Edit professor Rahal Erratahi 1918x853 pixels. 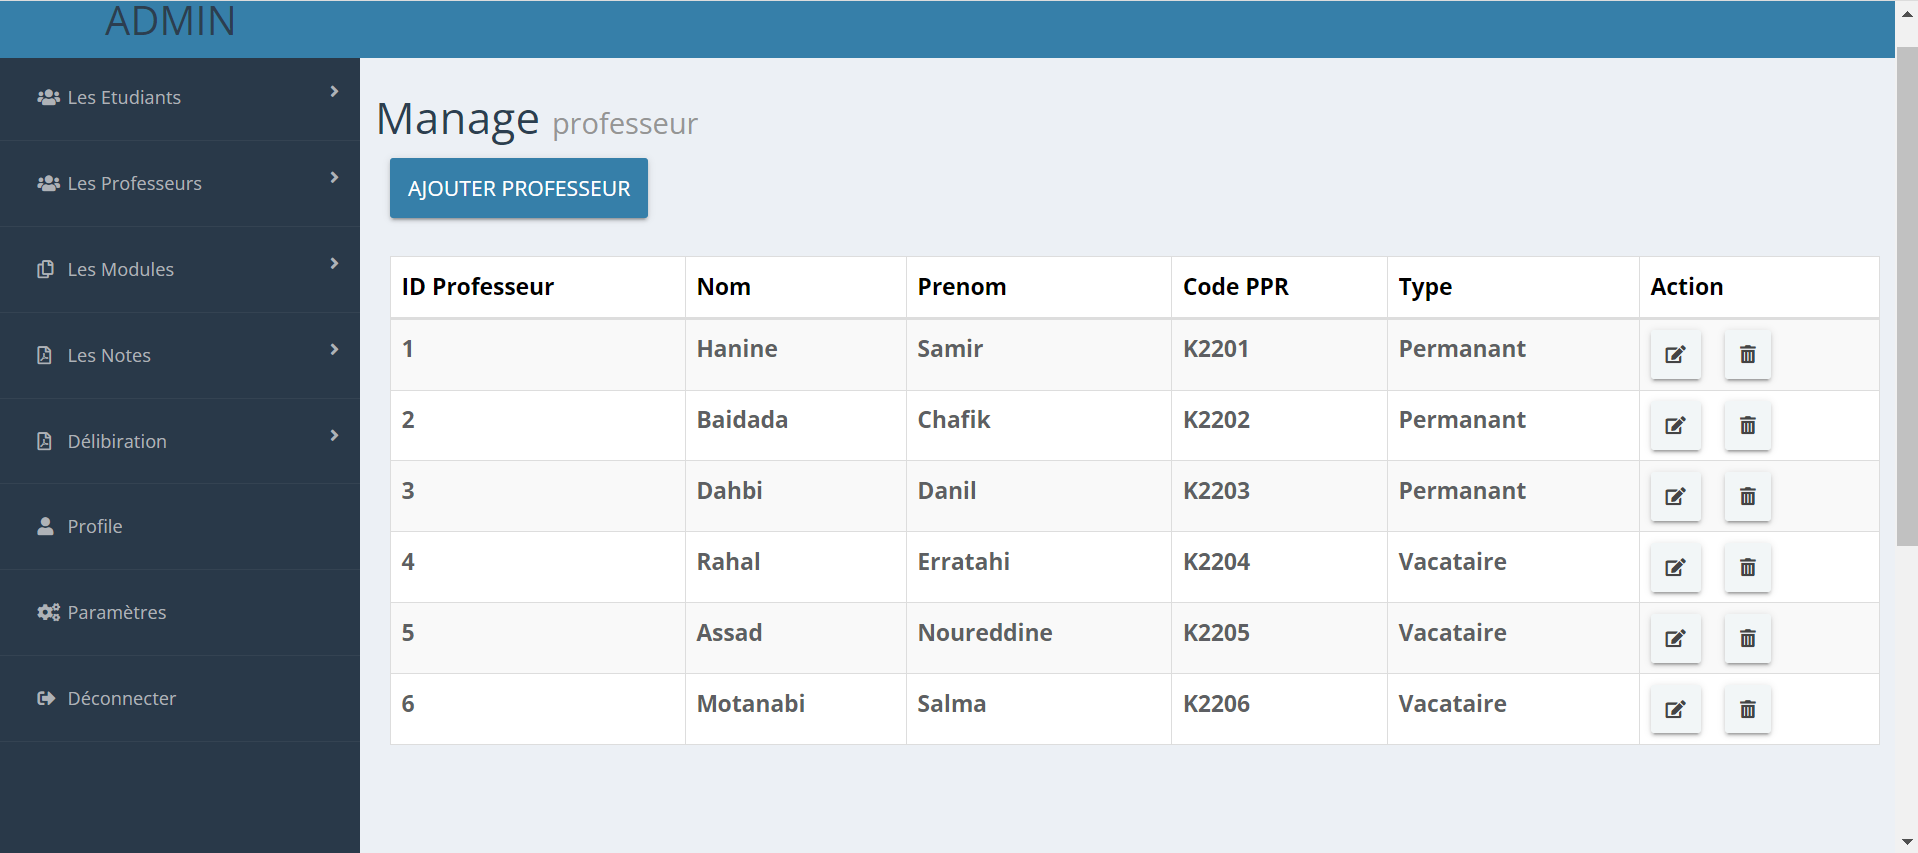[1675, 567]
